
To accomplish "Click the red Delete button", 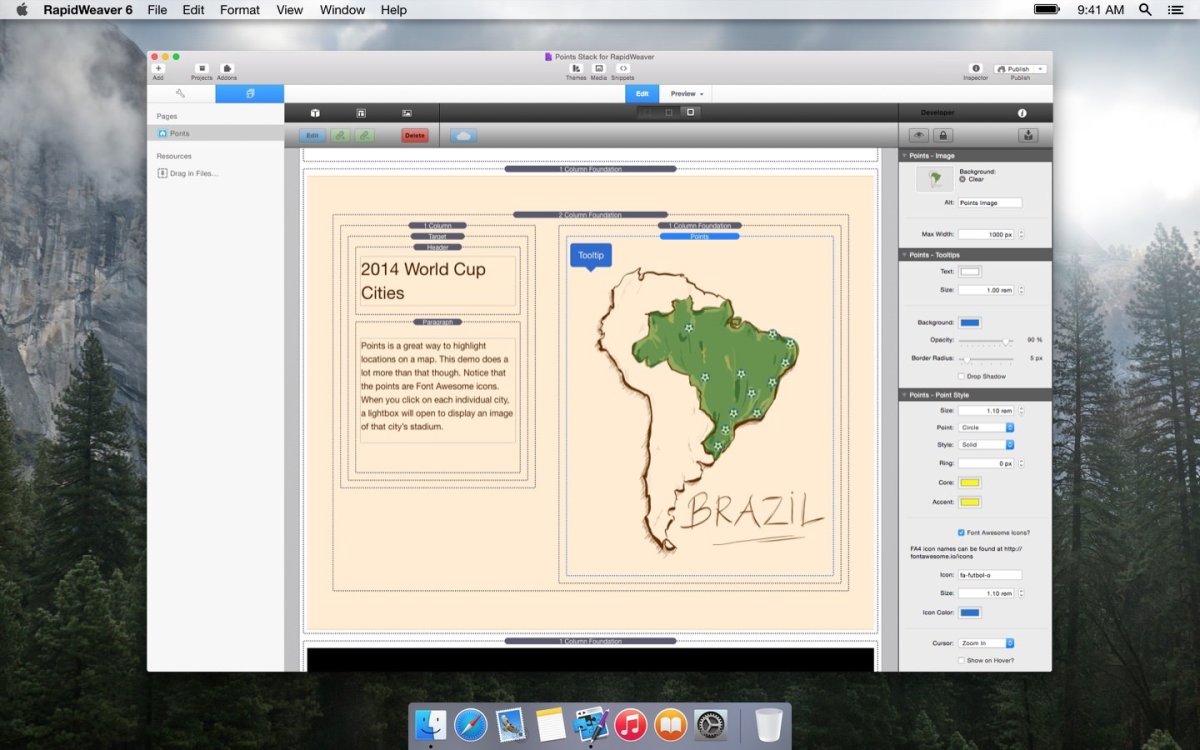I will point(414,135).
